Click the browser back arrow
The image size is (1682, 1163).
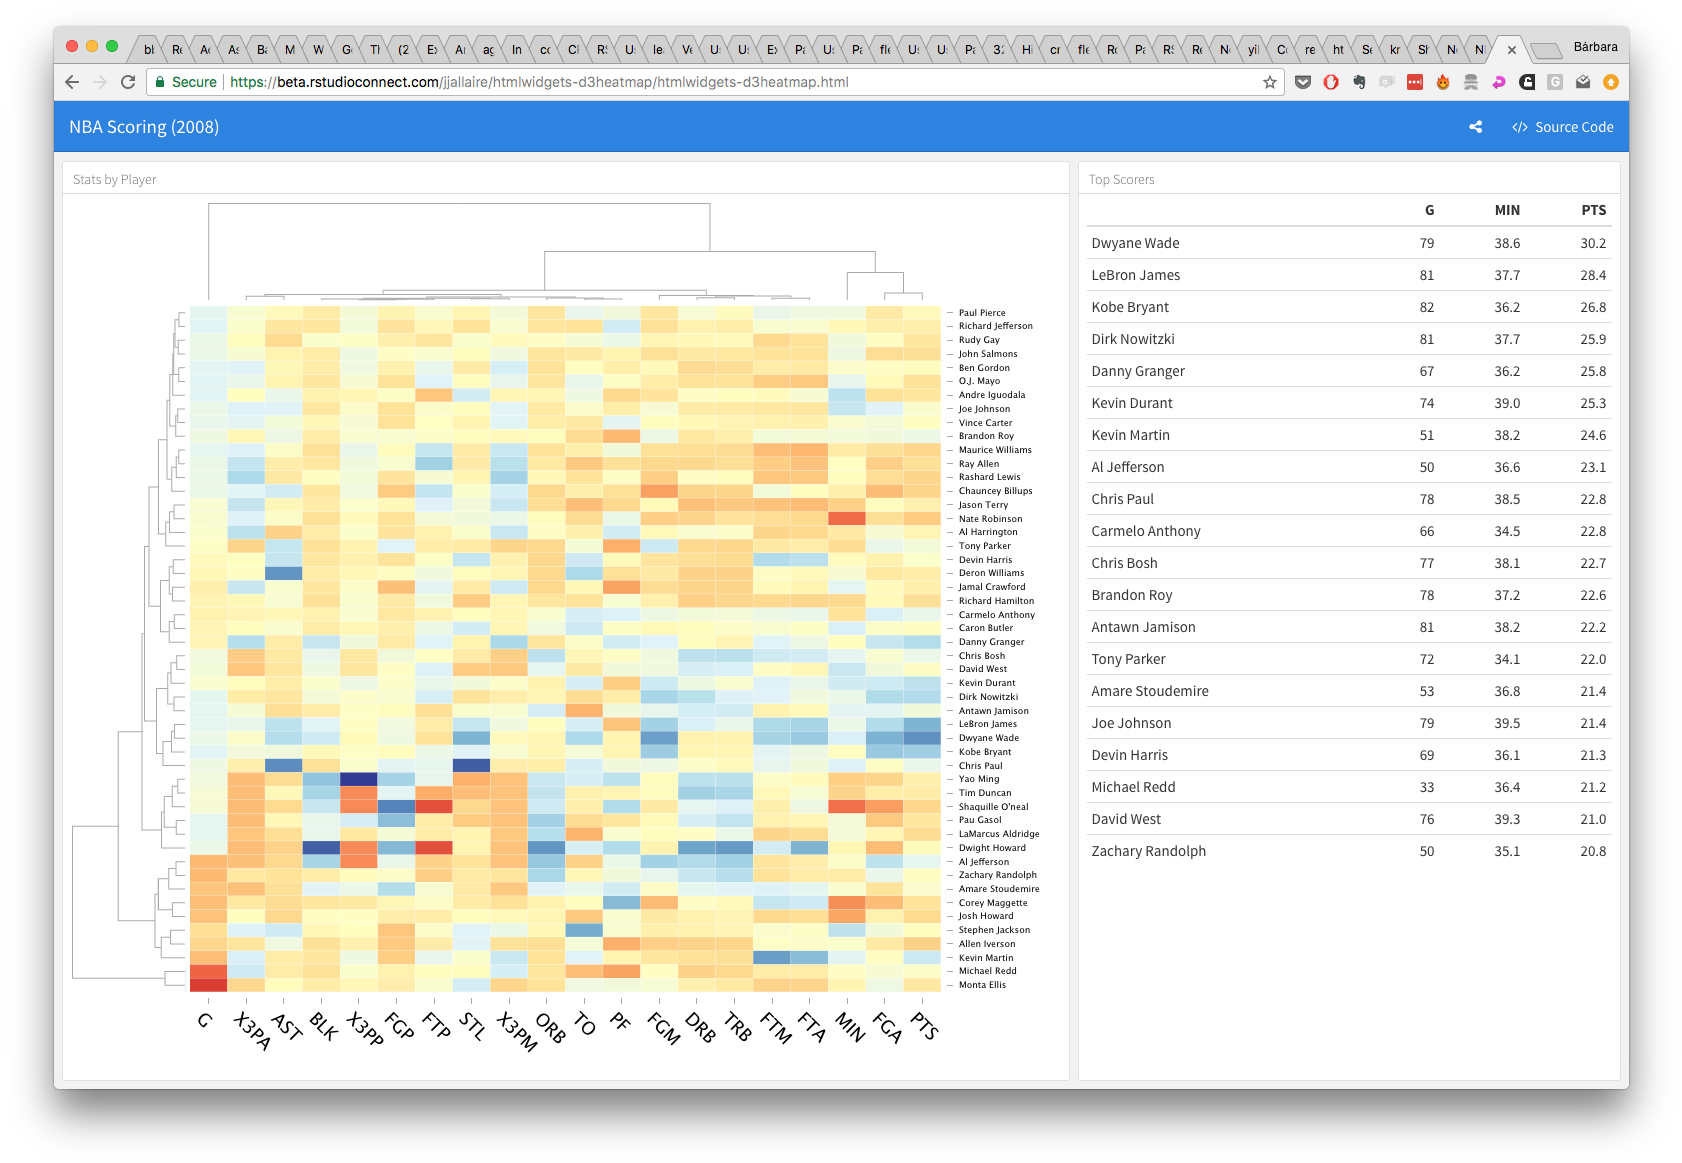click(x=71, y=82)
